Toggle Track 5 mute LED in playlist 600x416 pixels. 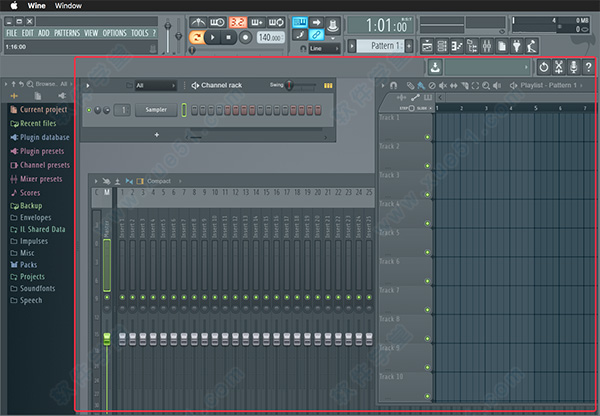427,252
